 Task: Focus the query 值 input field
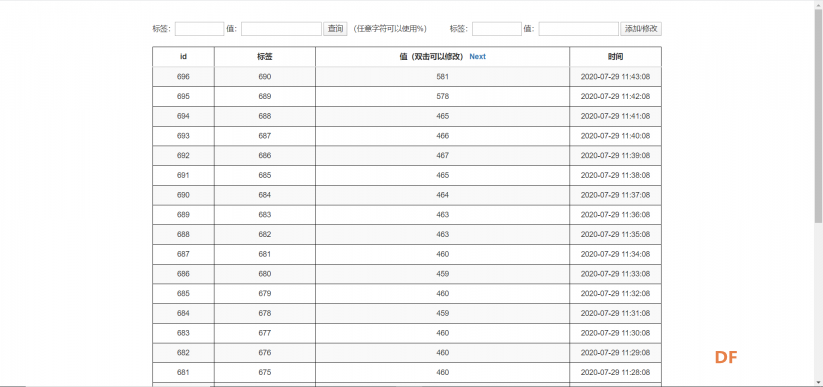(281, 29)
